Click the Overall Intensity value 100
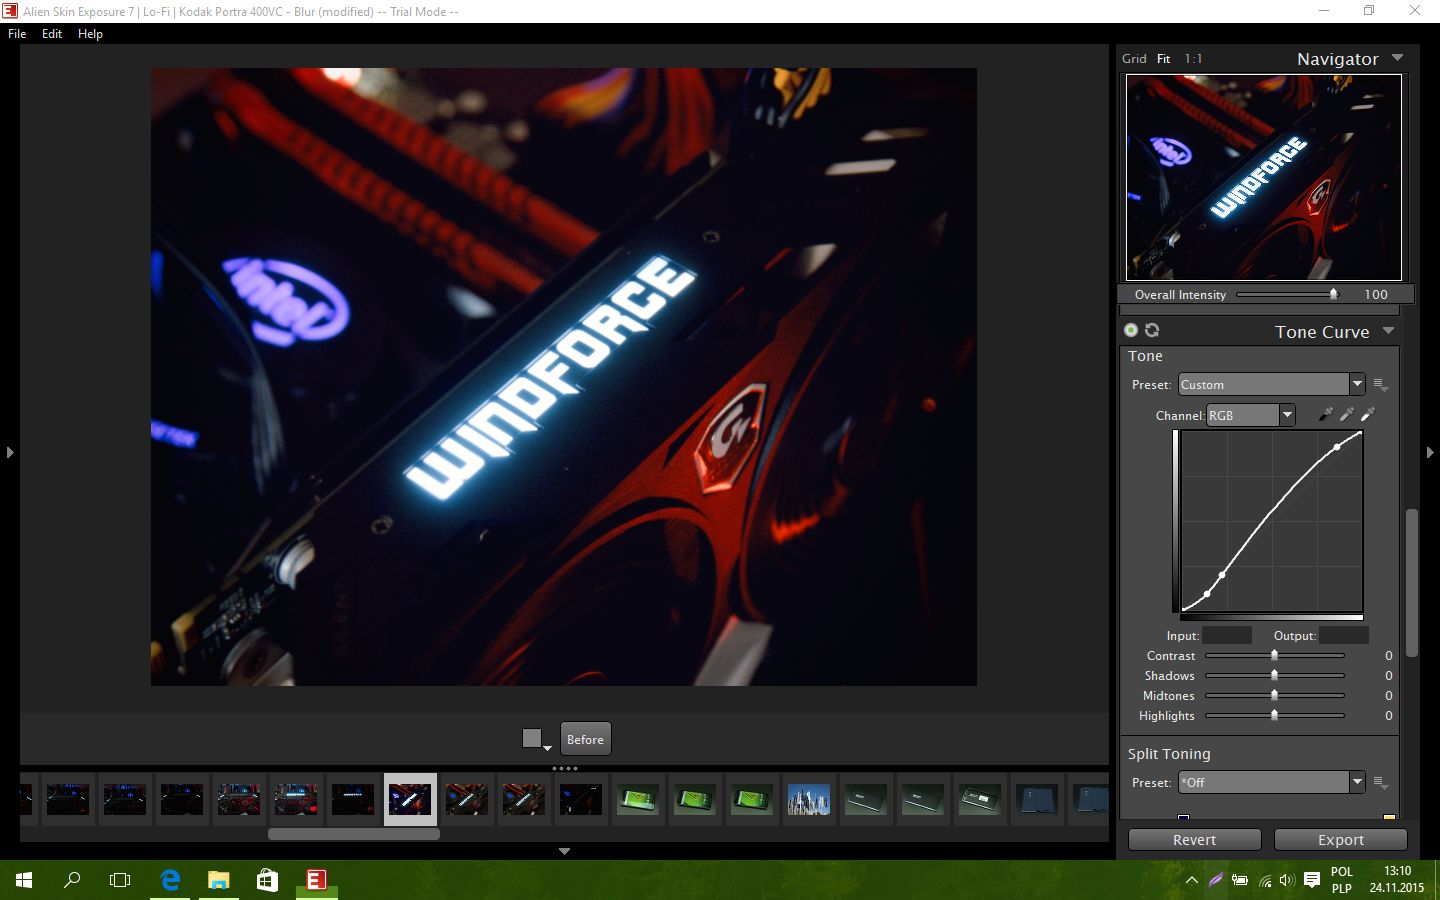 (x=1376, y=294)
